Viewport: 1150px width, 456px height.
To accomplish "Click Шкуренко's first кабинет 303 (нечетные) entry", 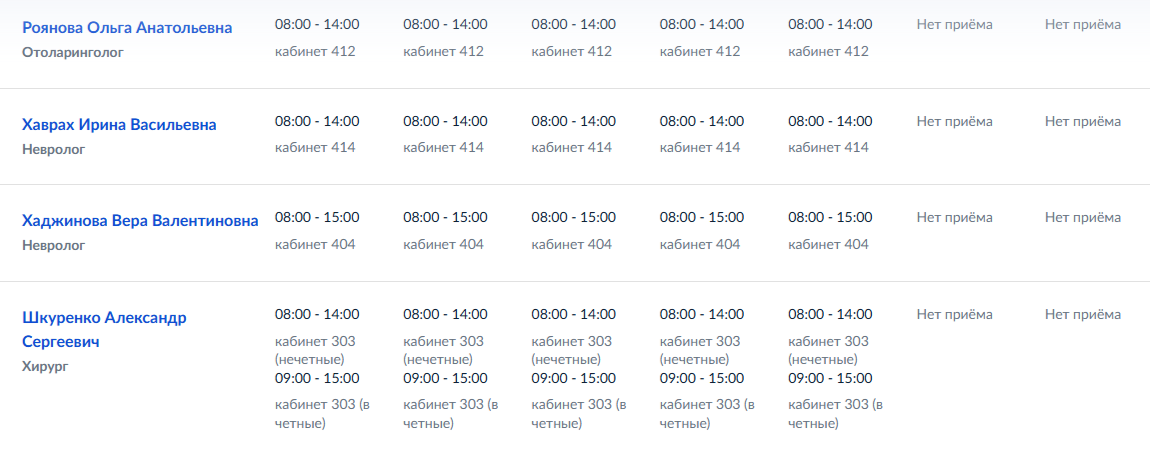I will 315,350.
